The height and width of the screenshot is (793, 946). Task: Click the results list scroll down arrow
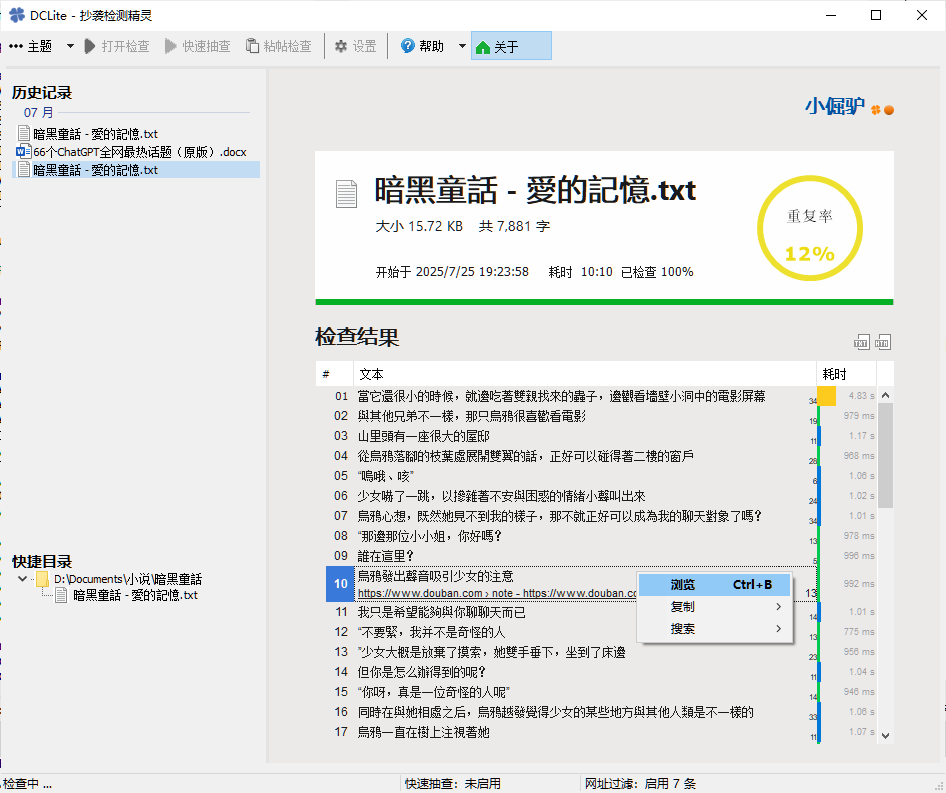click(885, 735)
